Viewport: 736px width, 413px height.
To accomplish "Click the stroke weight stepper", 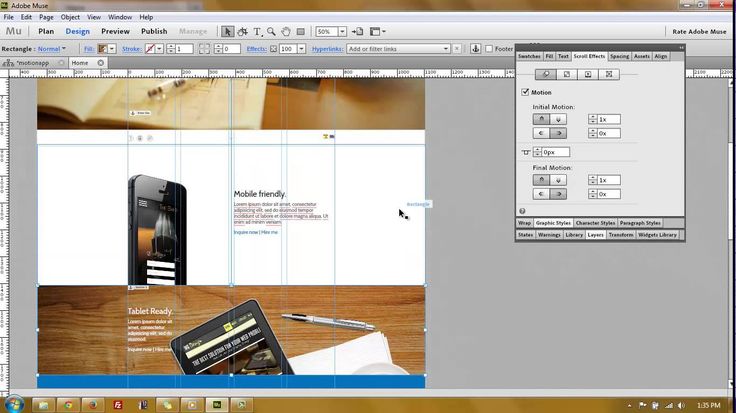I will [x=171, y=48].
